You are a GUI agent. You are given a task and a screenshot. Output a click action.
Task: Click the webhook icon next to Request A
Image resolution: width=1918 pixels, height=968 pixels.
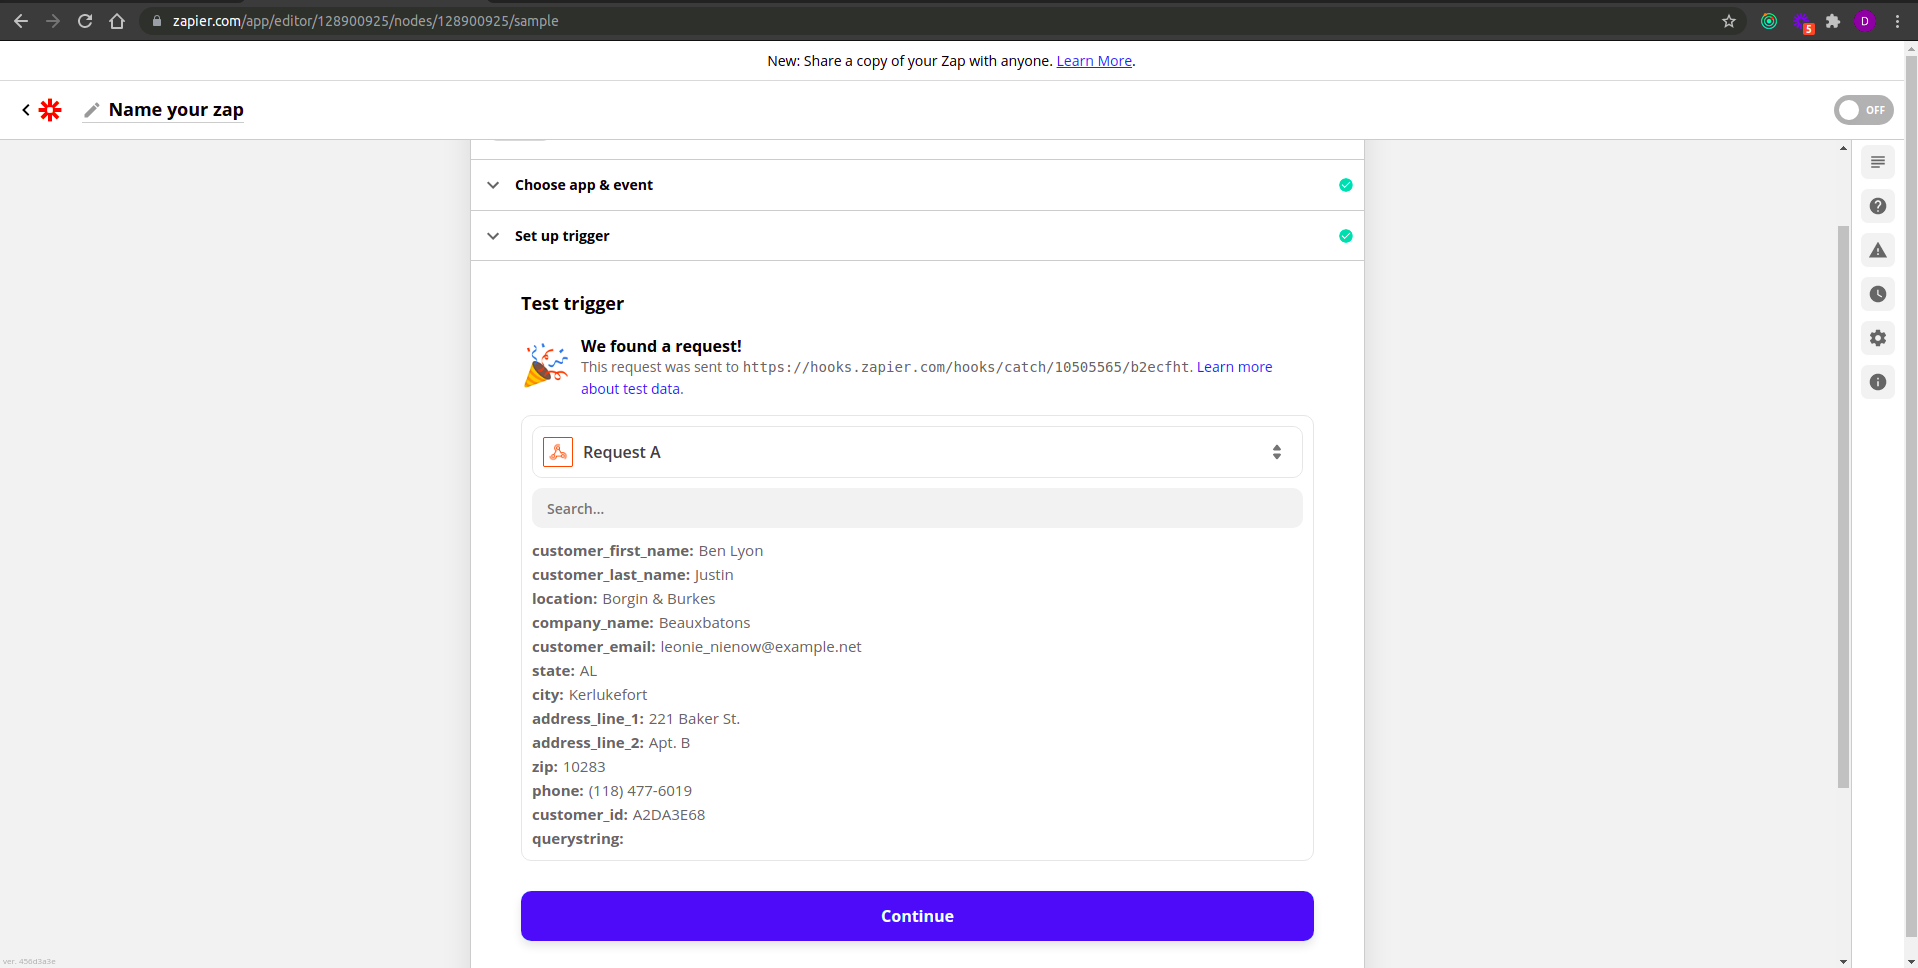[558, 452]
